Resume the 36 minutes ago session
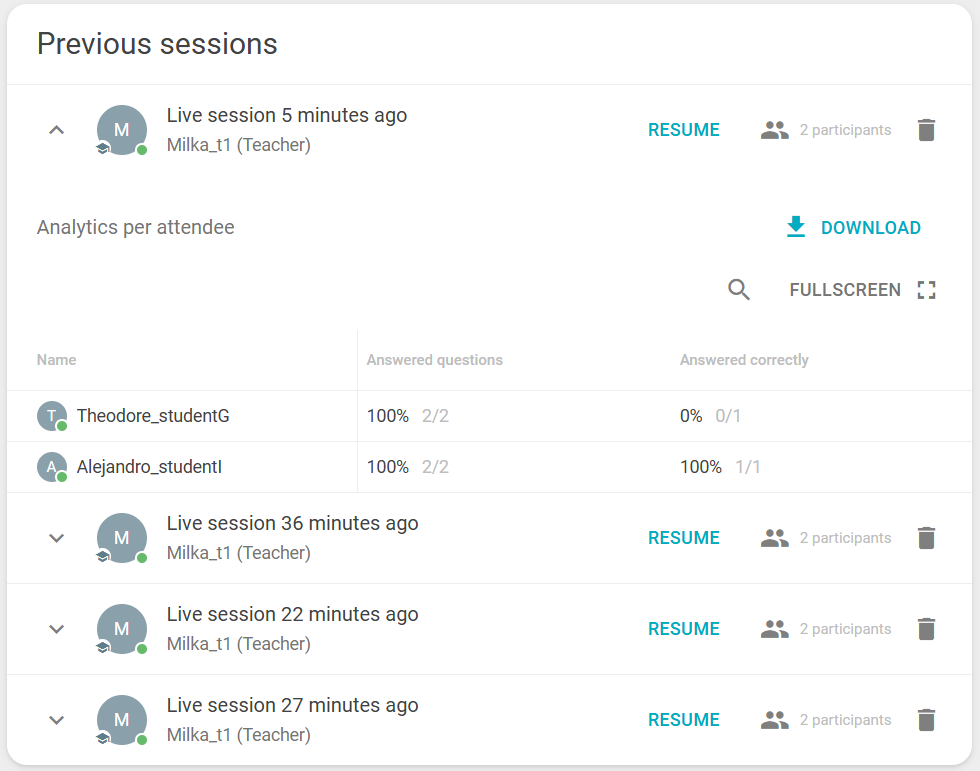The height and width of the screenshot is (771, 980). [684, 538]
